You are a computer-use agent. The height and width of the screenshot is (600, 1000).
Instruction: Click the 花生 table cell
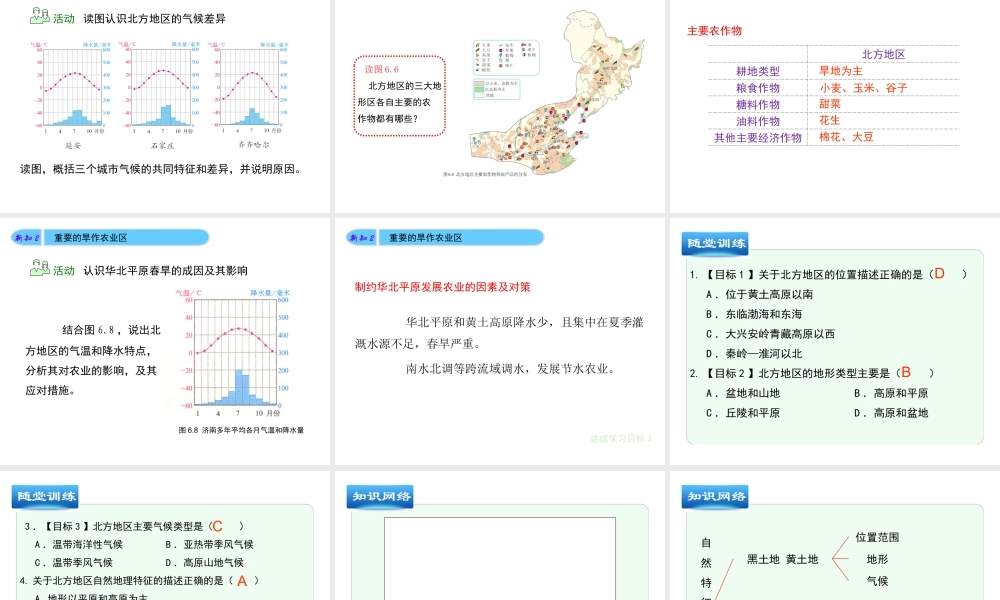[x=830, y=121]
